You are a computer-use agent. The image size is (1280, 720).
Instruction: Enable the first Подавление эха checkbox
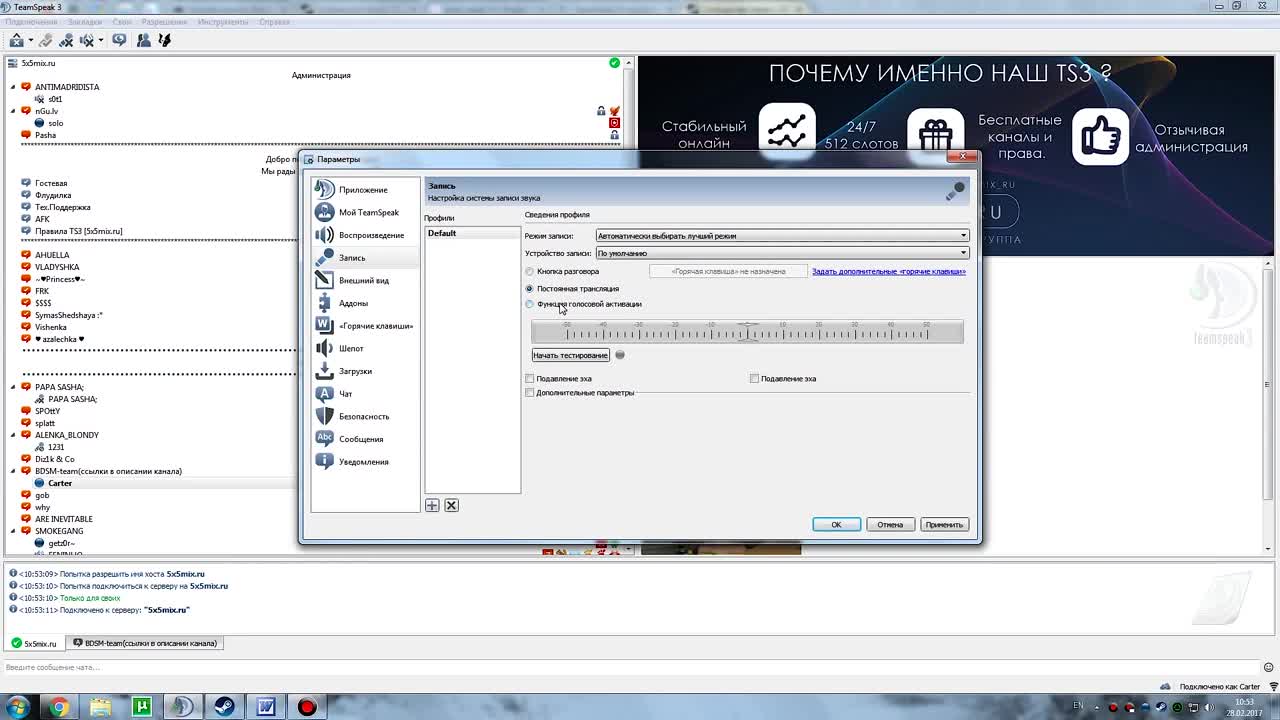[x=530, y=379]
